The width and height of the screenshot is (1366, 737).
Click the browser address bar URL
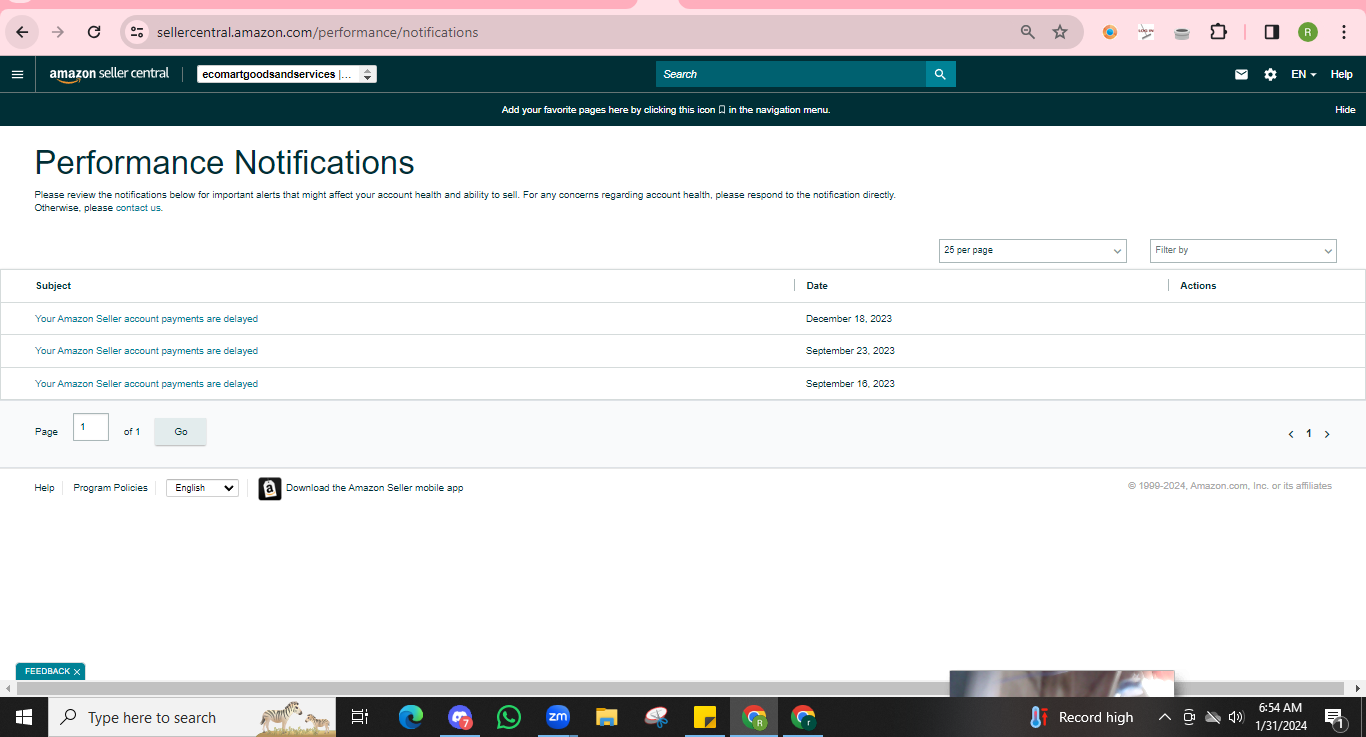tap(318, 32)
